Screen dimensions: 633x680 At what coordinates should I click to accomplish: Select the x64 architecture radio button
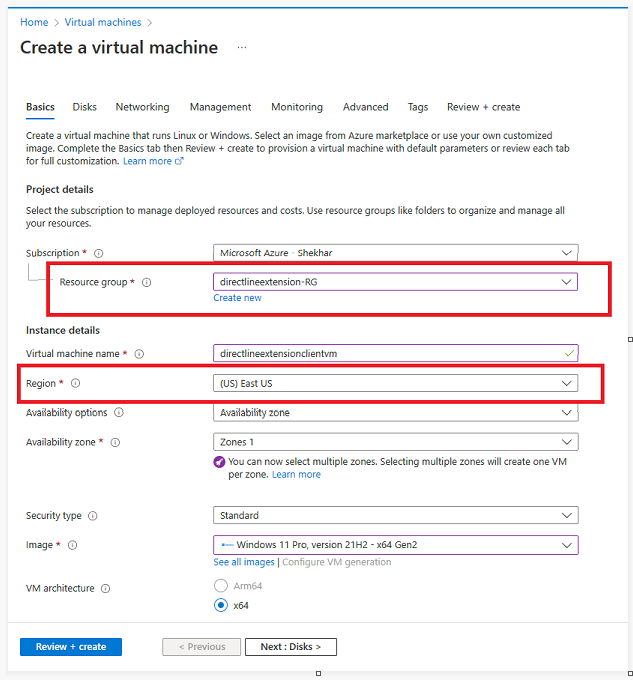221,605
